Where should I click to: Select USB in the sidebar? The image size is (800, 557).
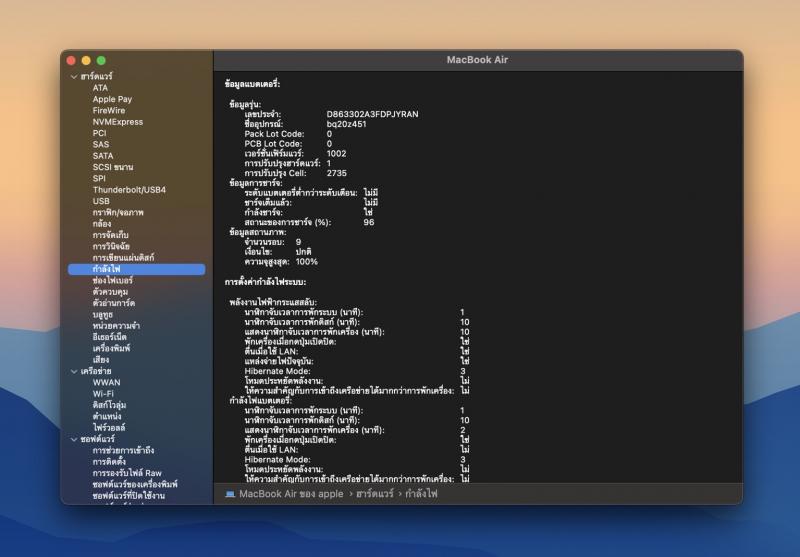[x=101, y=201]
